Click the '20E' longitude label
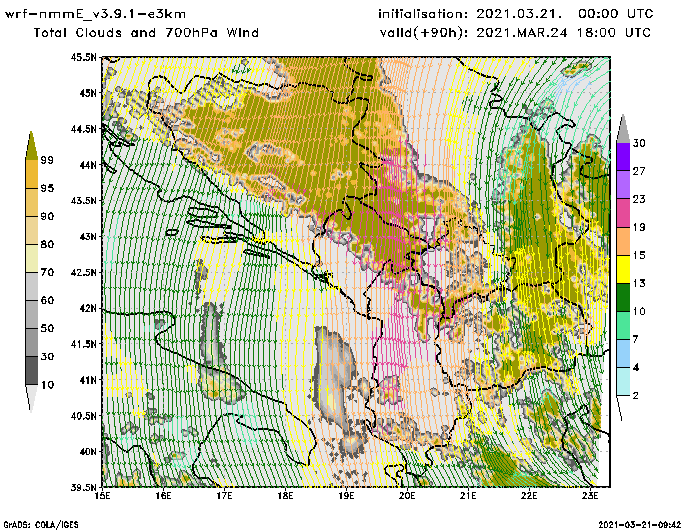700x530 pixels. pos(407,496)
